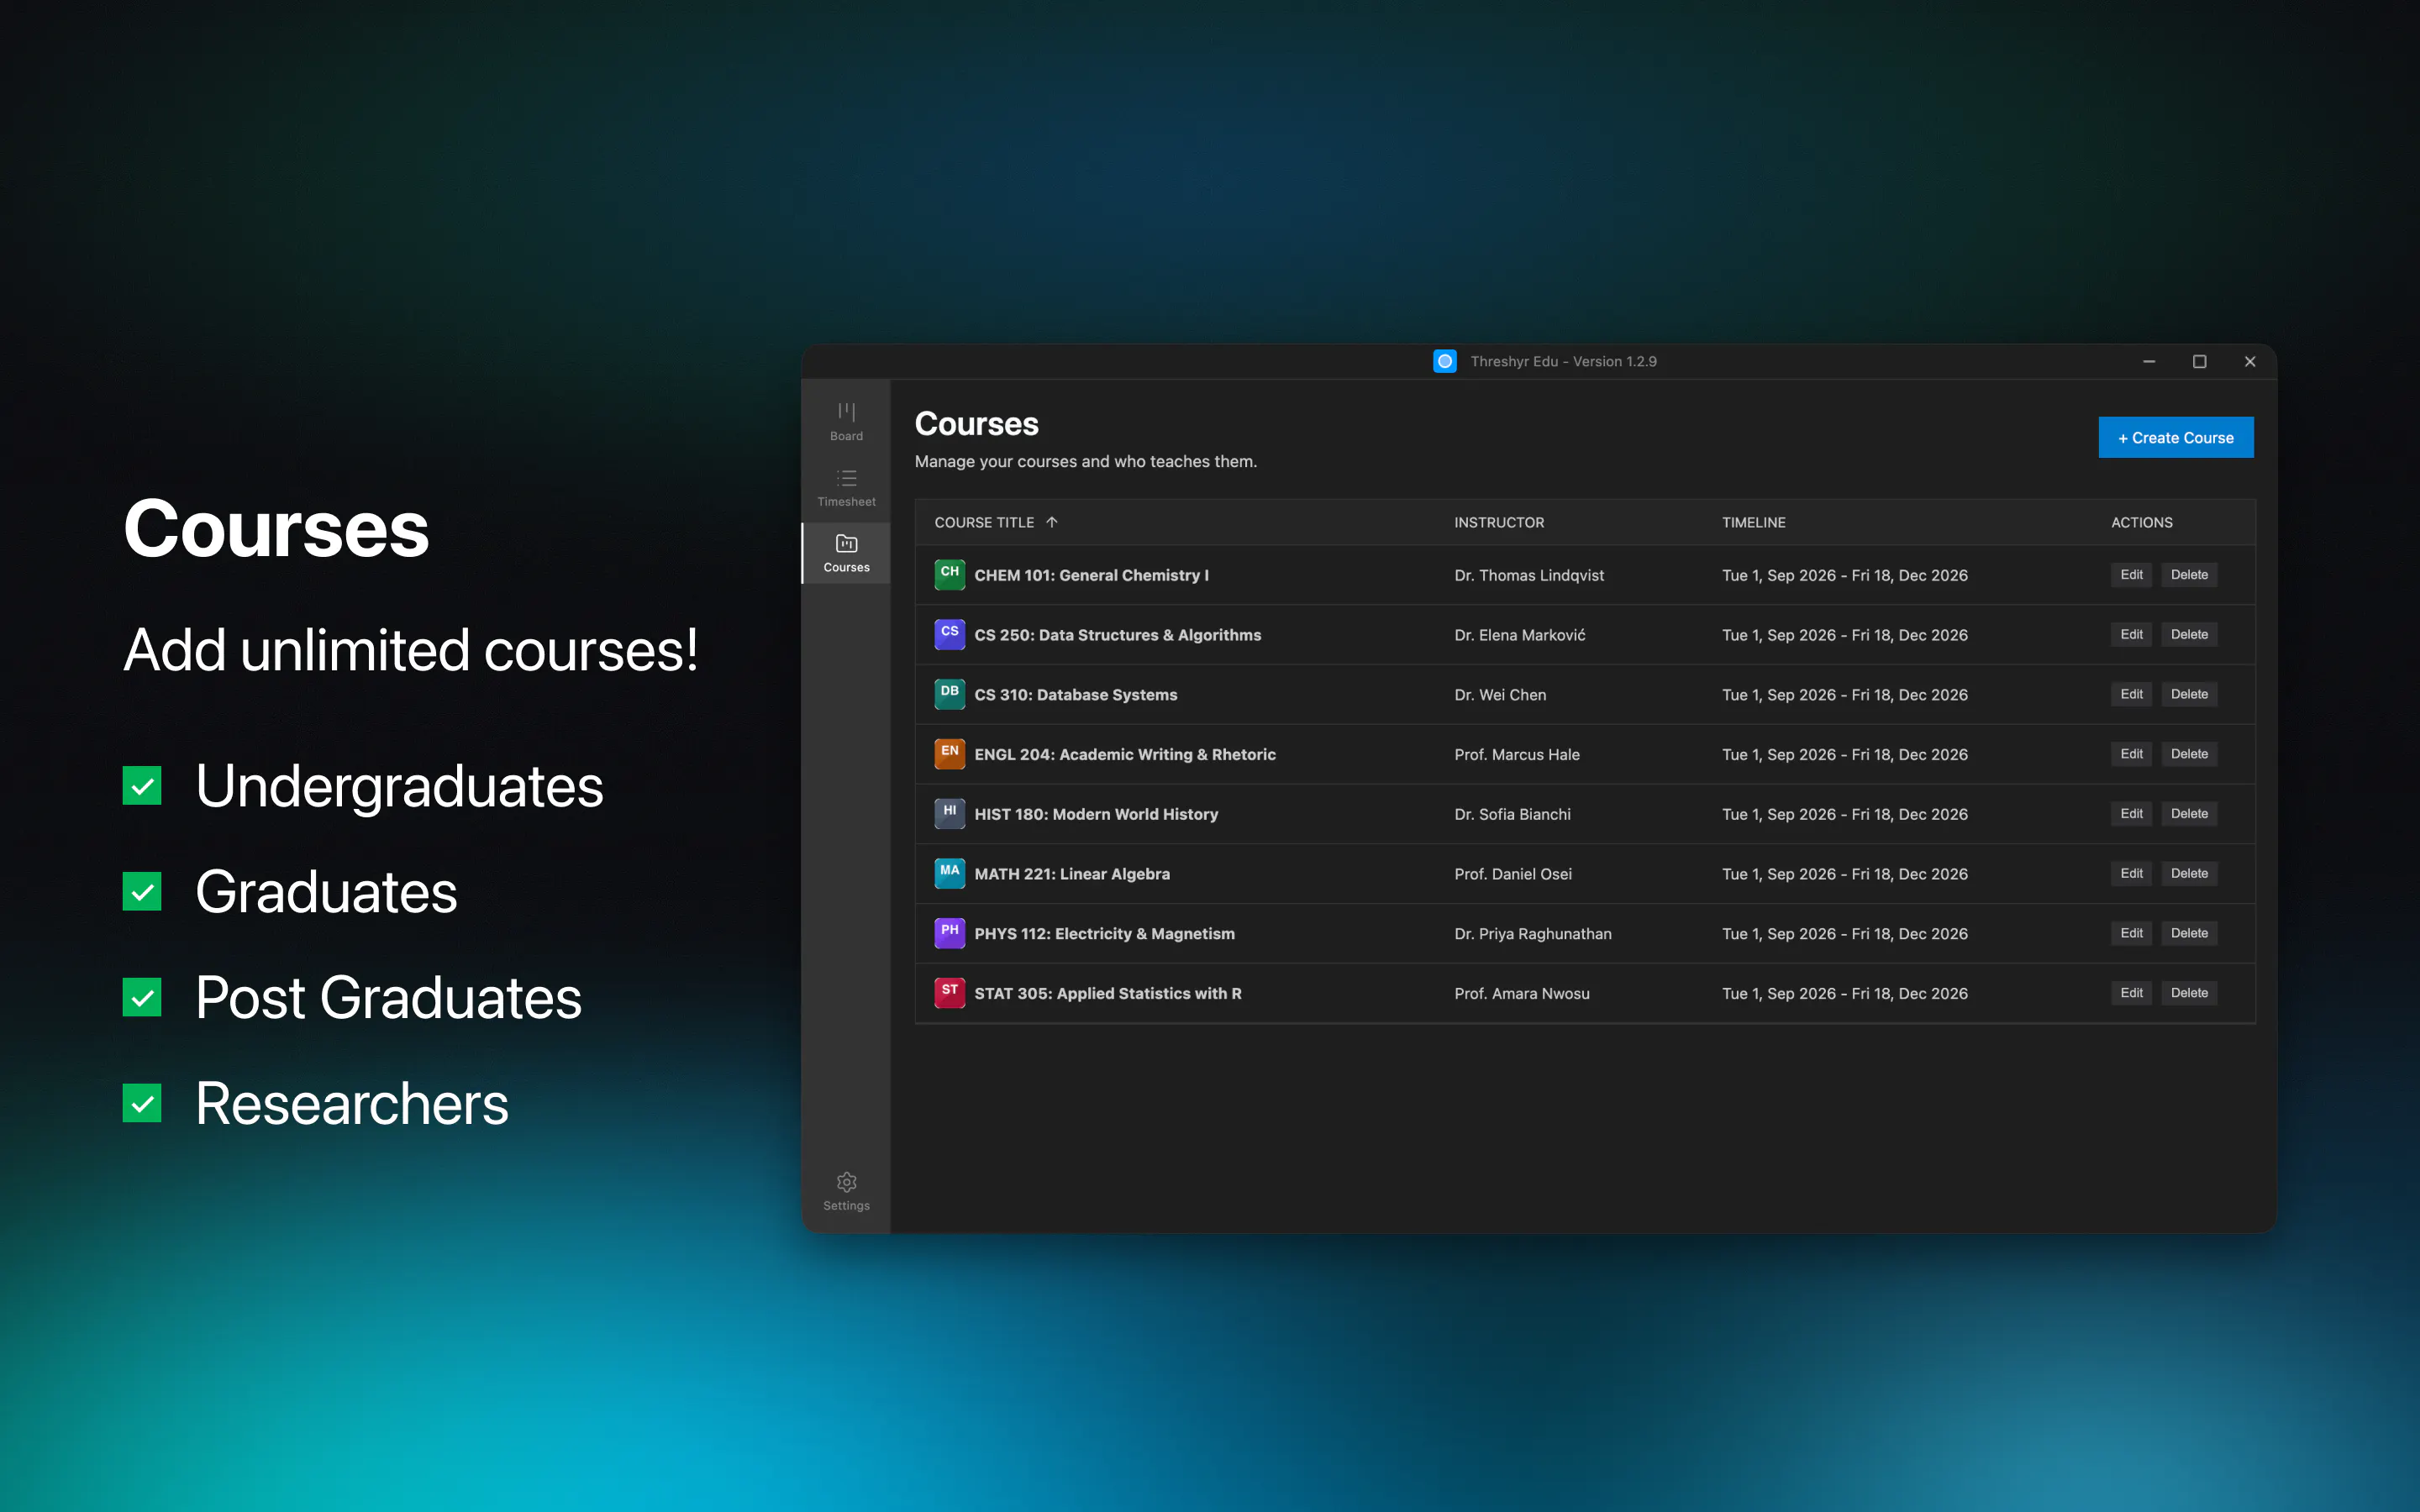
Task: Click the PHYS 112: Electricity & Magnetism title
Action: [x=1104, y=933]
